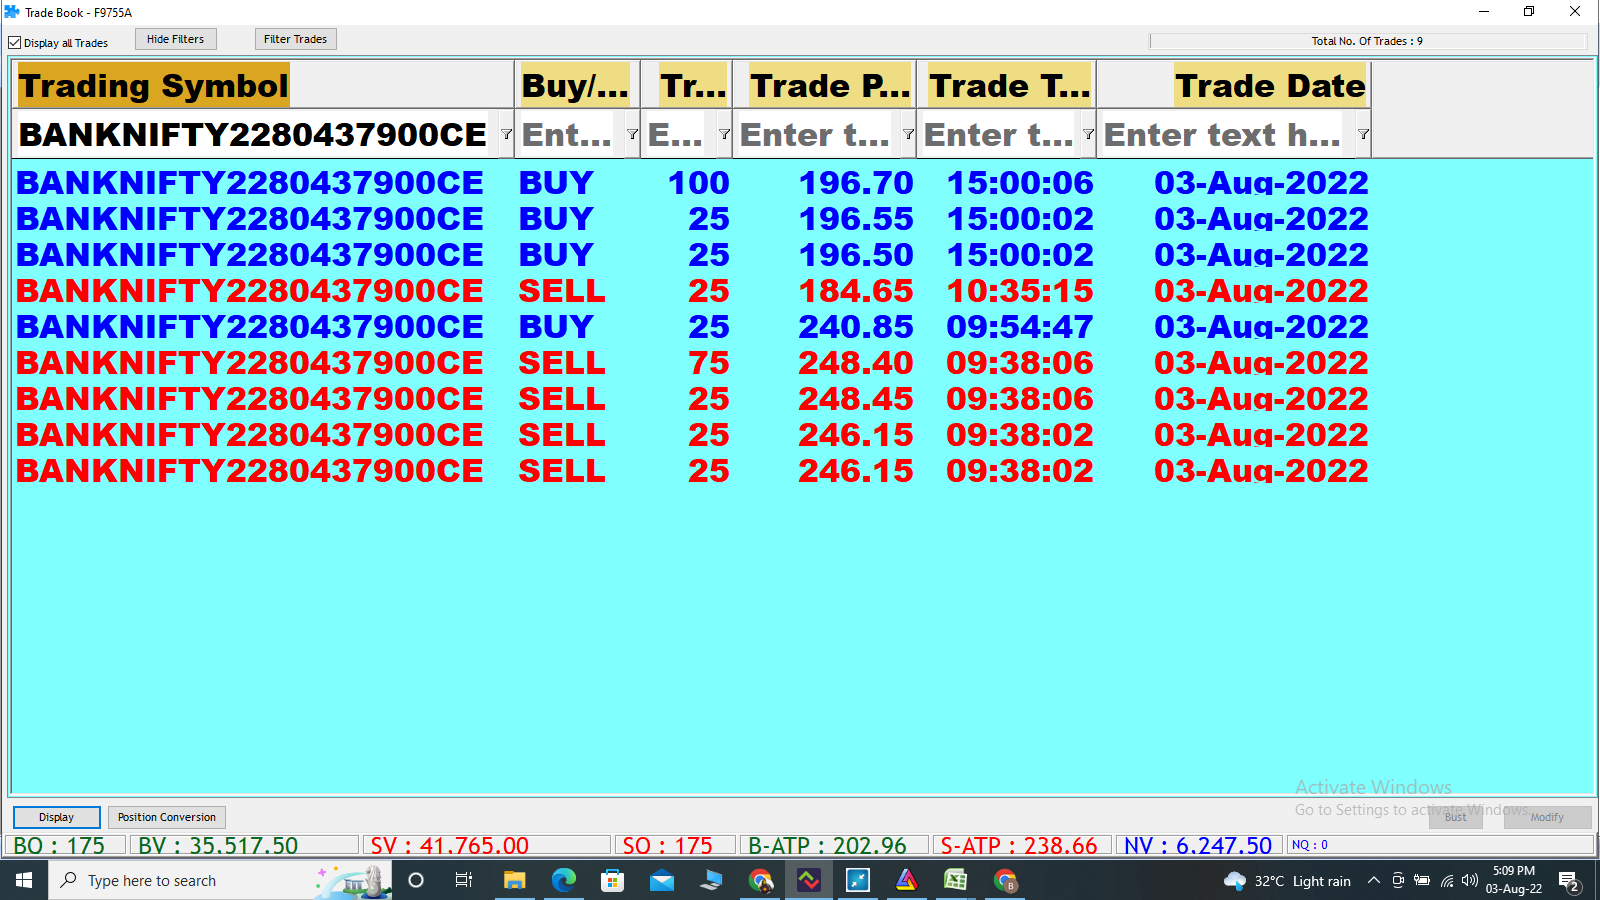The height and width of the screenshot is (900, 1600).
Task: Select the BUY trade at price 196.70
Action: (x=692, y=183)
